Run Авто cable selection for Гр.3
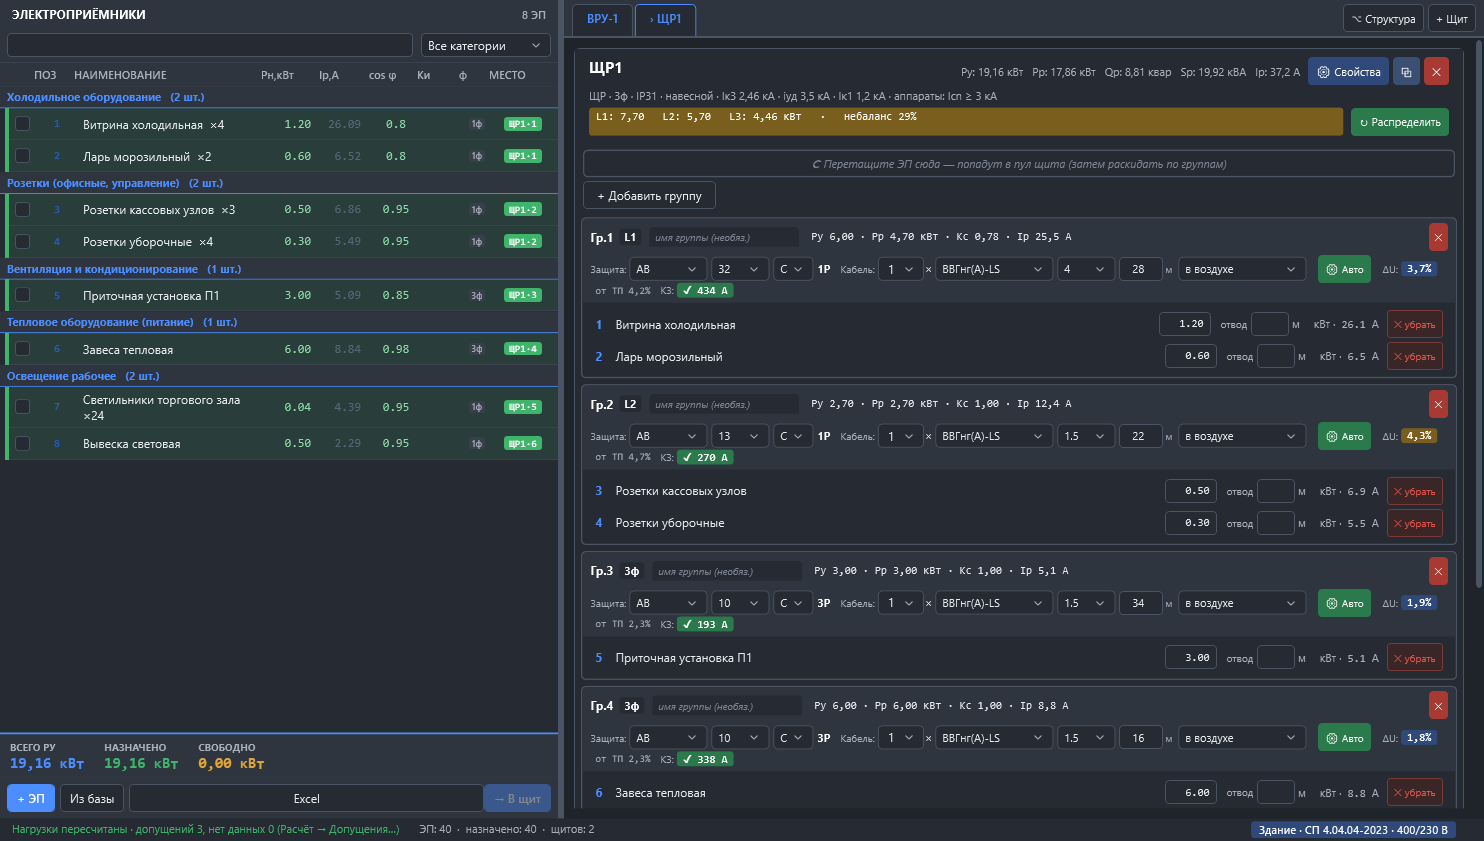Image resolution: width=1484 pixels, height=841 pixels. pos(1344,603)
